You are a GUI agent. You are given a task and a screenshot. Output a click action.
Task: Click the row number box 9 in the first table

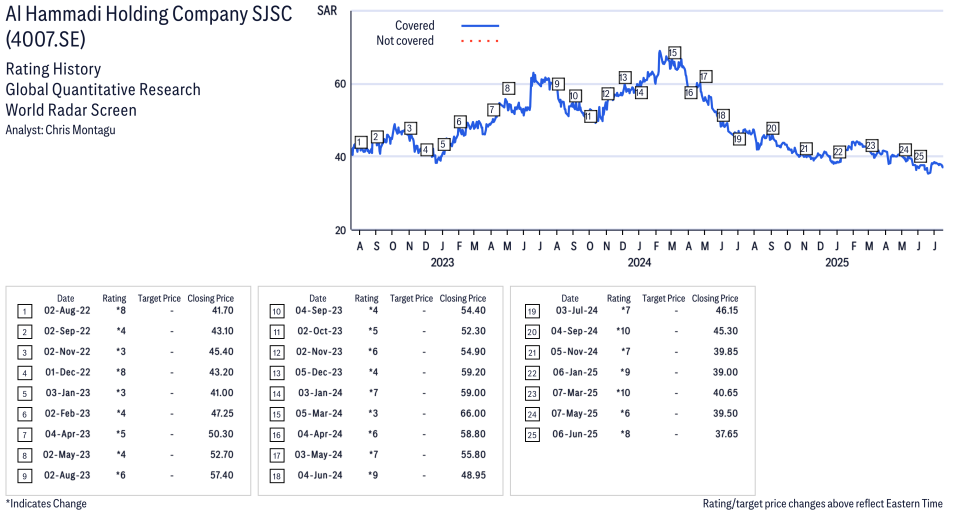click(24, 476)
